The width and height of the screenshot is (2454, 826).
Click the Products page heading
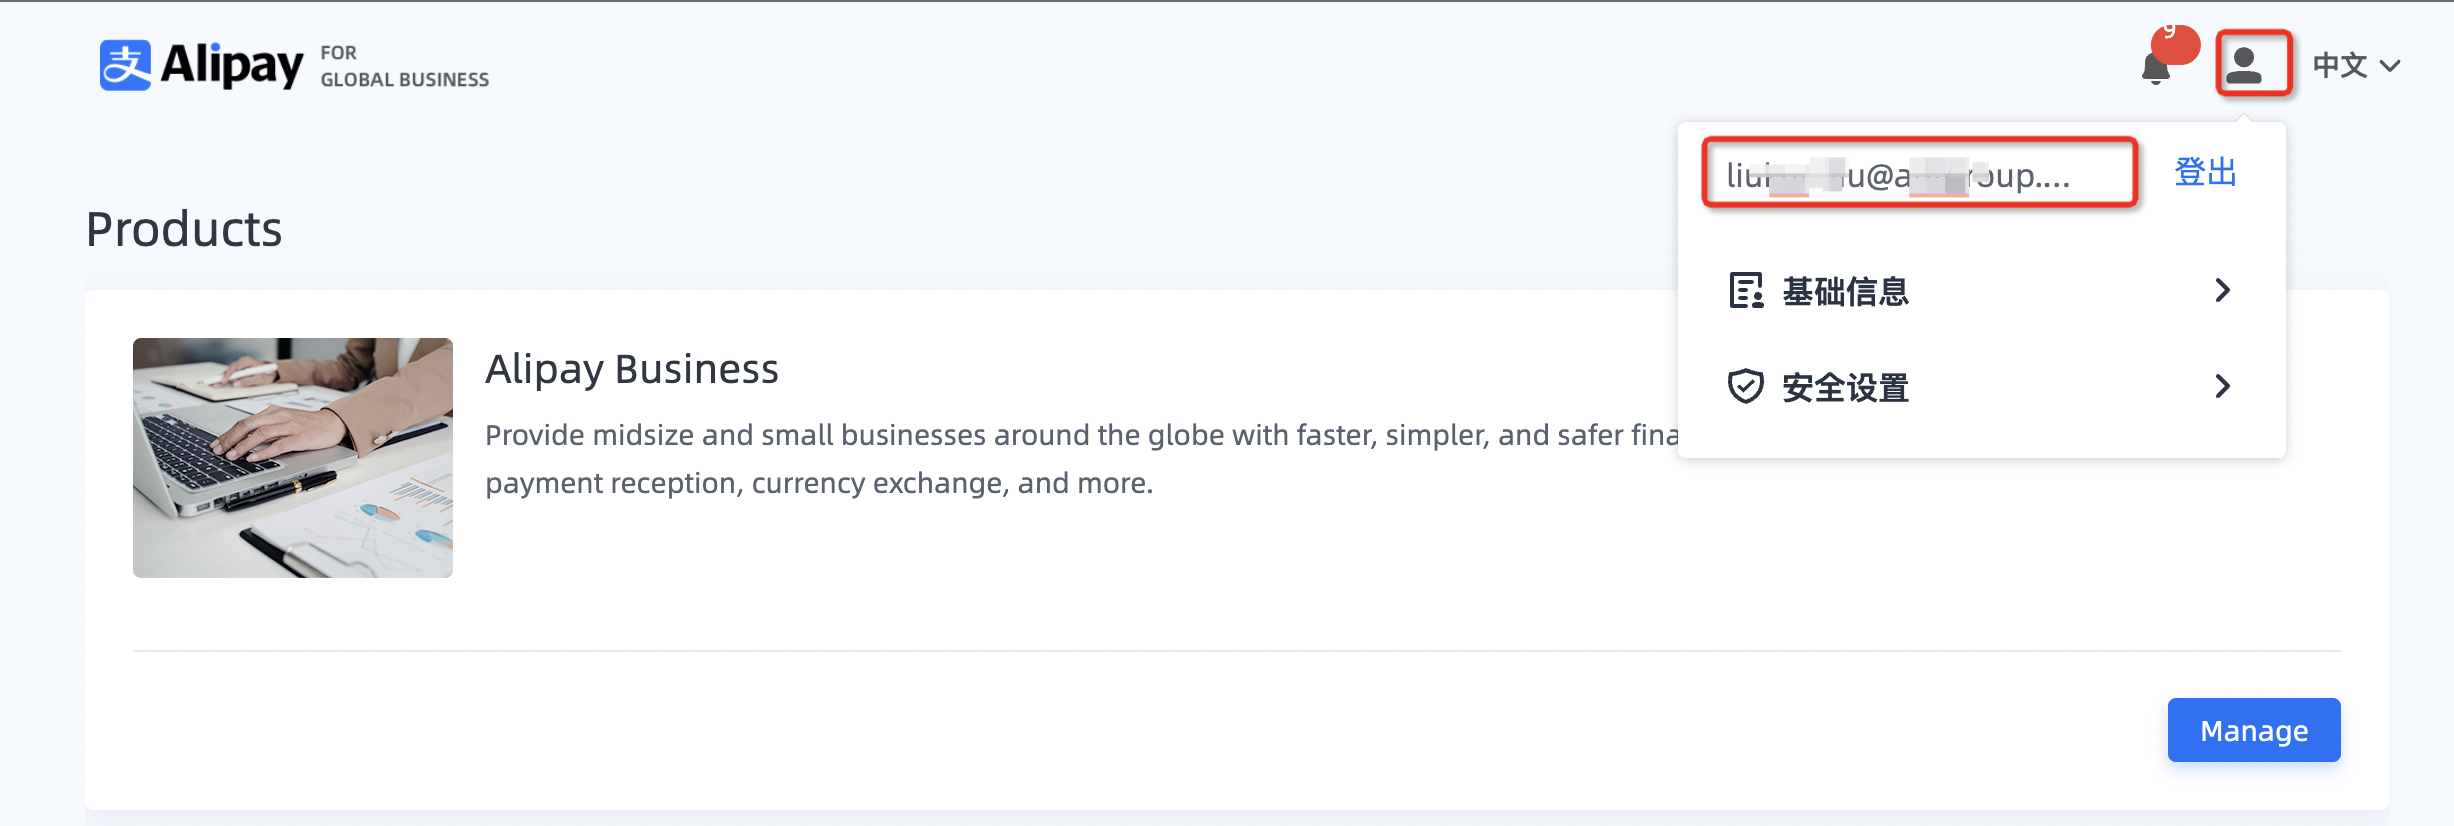(x=184, y=229)
